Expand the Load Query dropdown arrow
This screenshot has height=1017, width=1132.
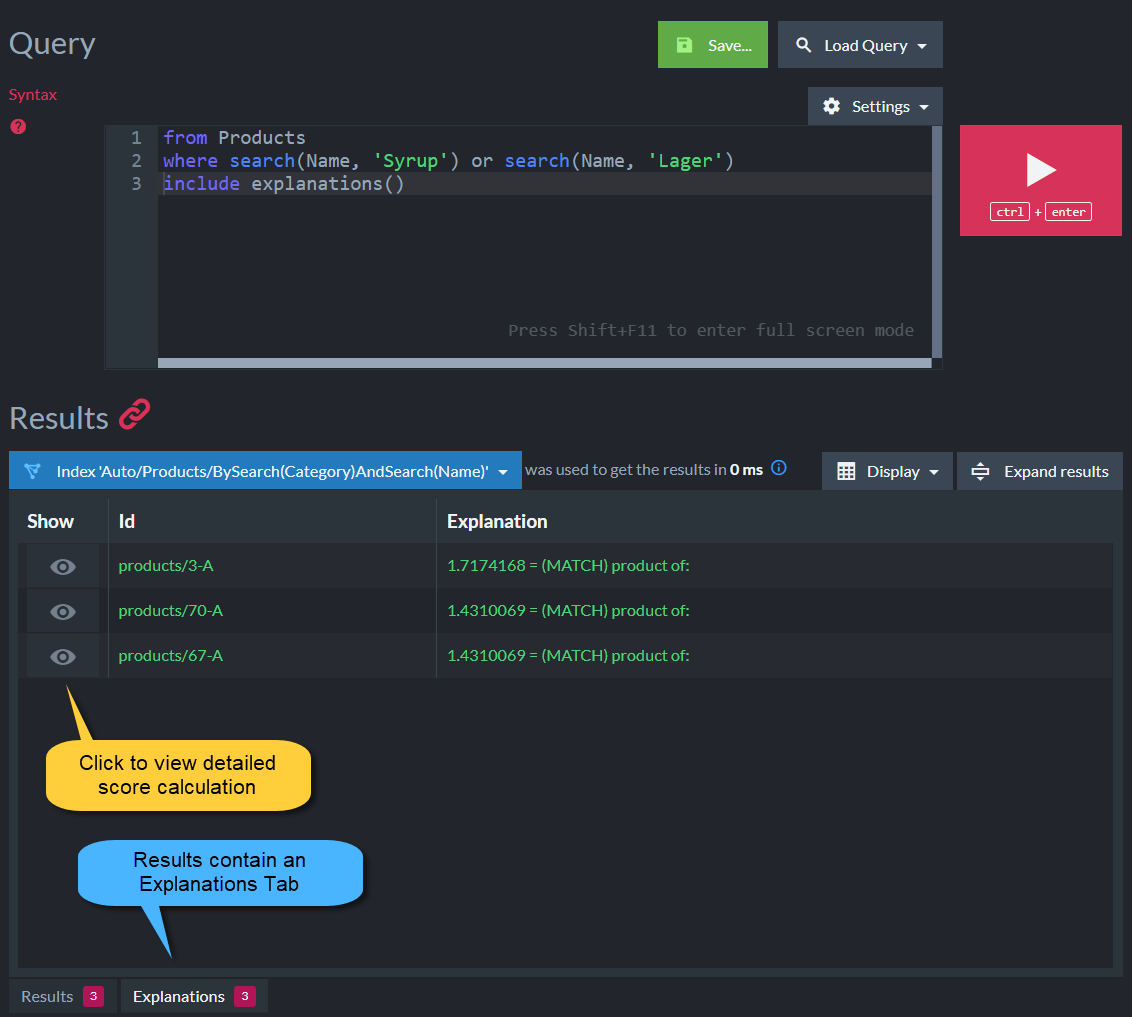tap(922, 46)
